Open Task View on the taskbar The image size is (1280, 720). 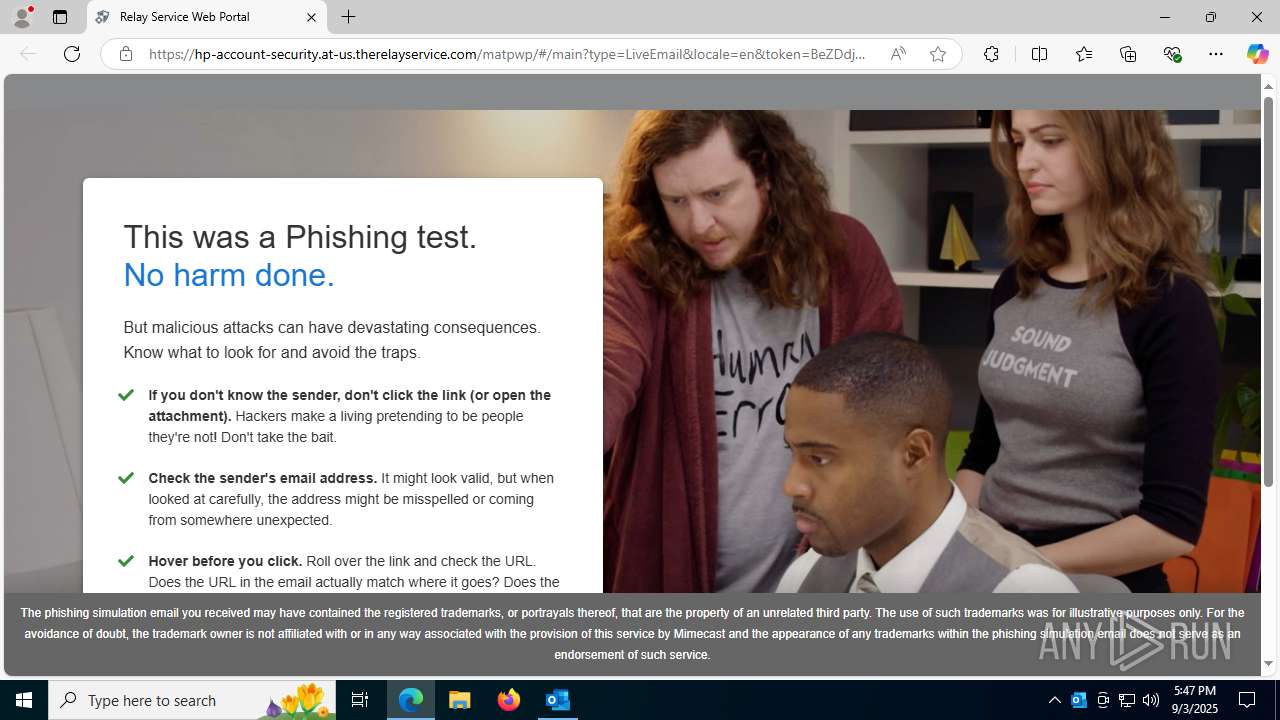tap(360, 700)
